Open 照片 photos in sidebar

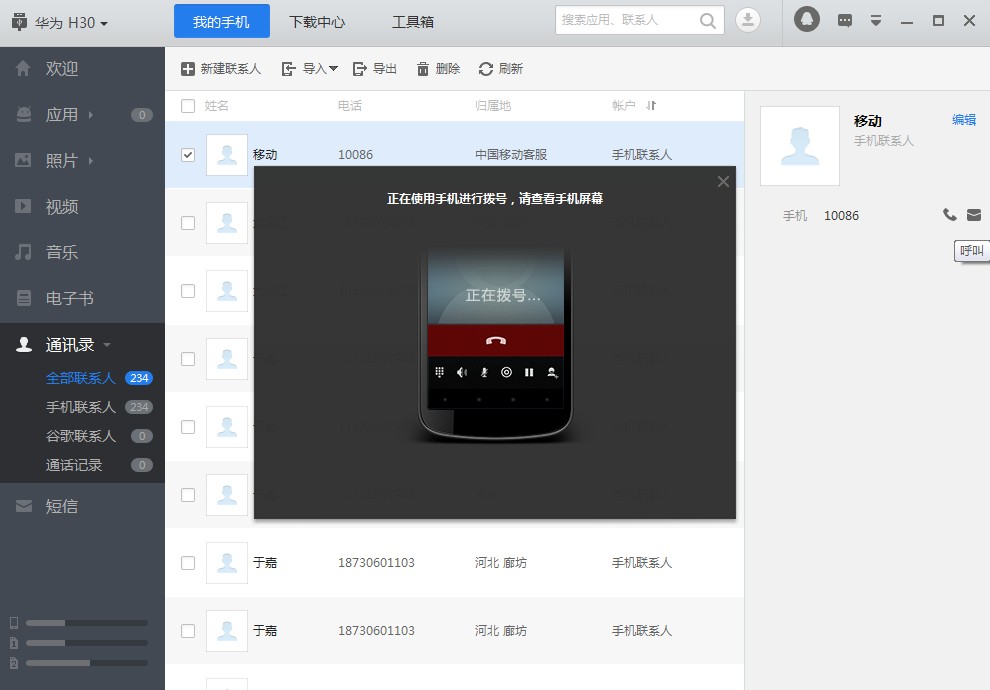pyautogui.click(x=62, y=161)
